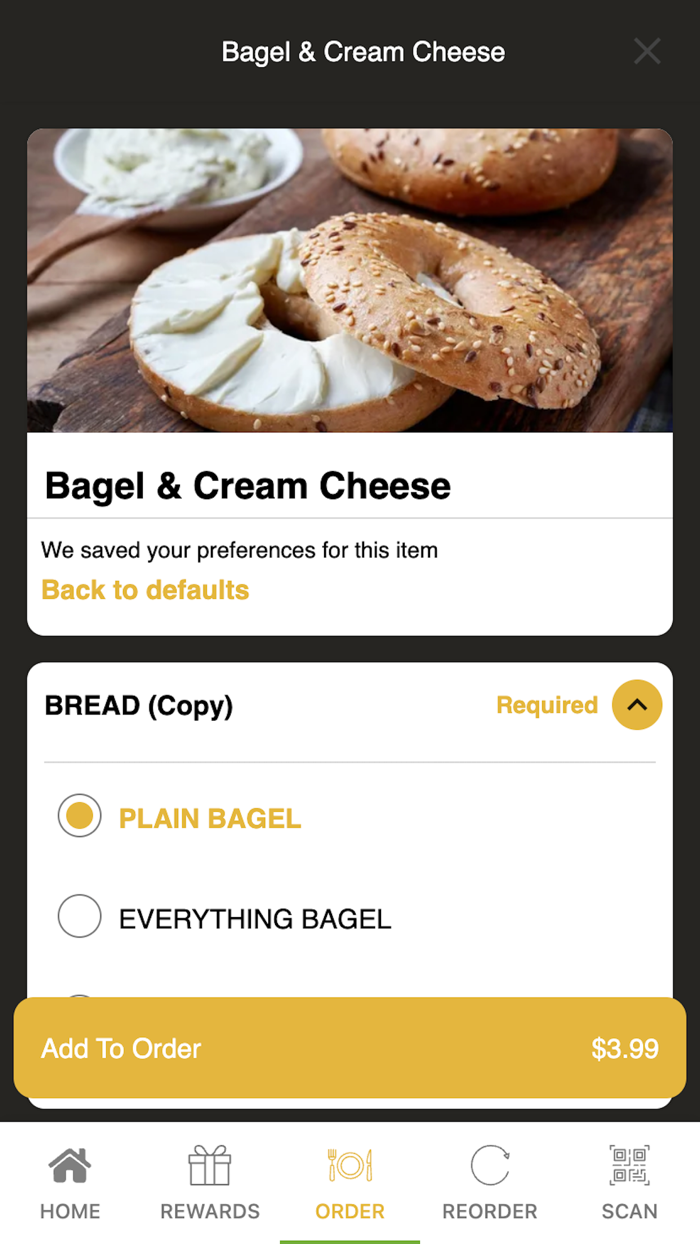
Task: Click the bold Bagel & Cream Cheese product heading
Action: tap(248, 486)
